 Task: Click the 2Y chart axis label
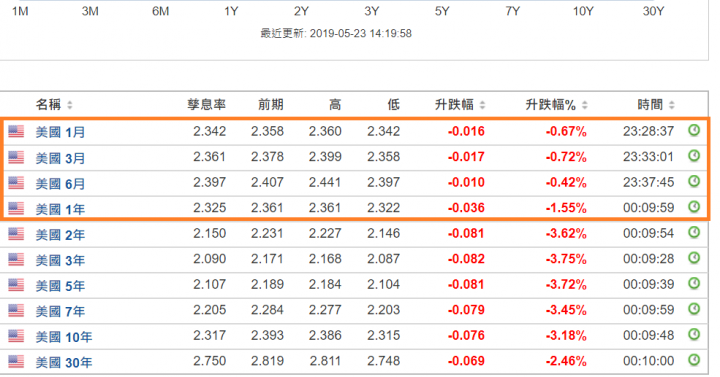pos(301,11)
